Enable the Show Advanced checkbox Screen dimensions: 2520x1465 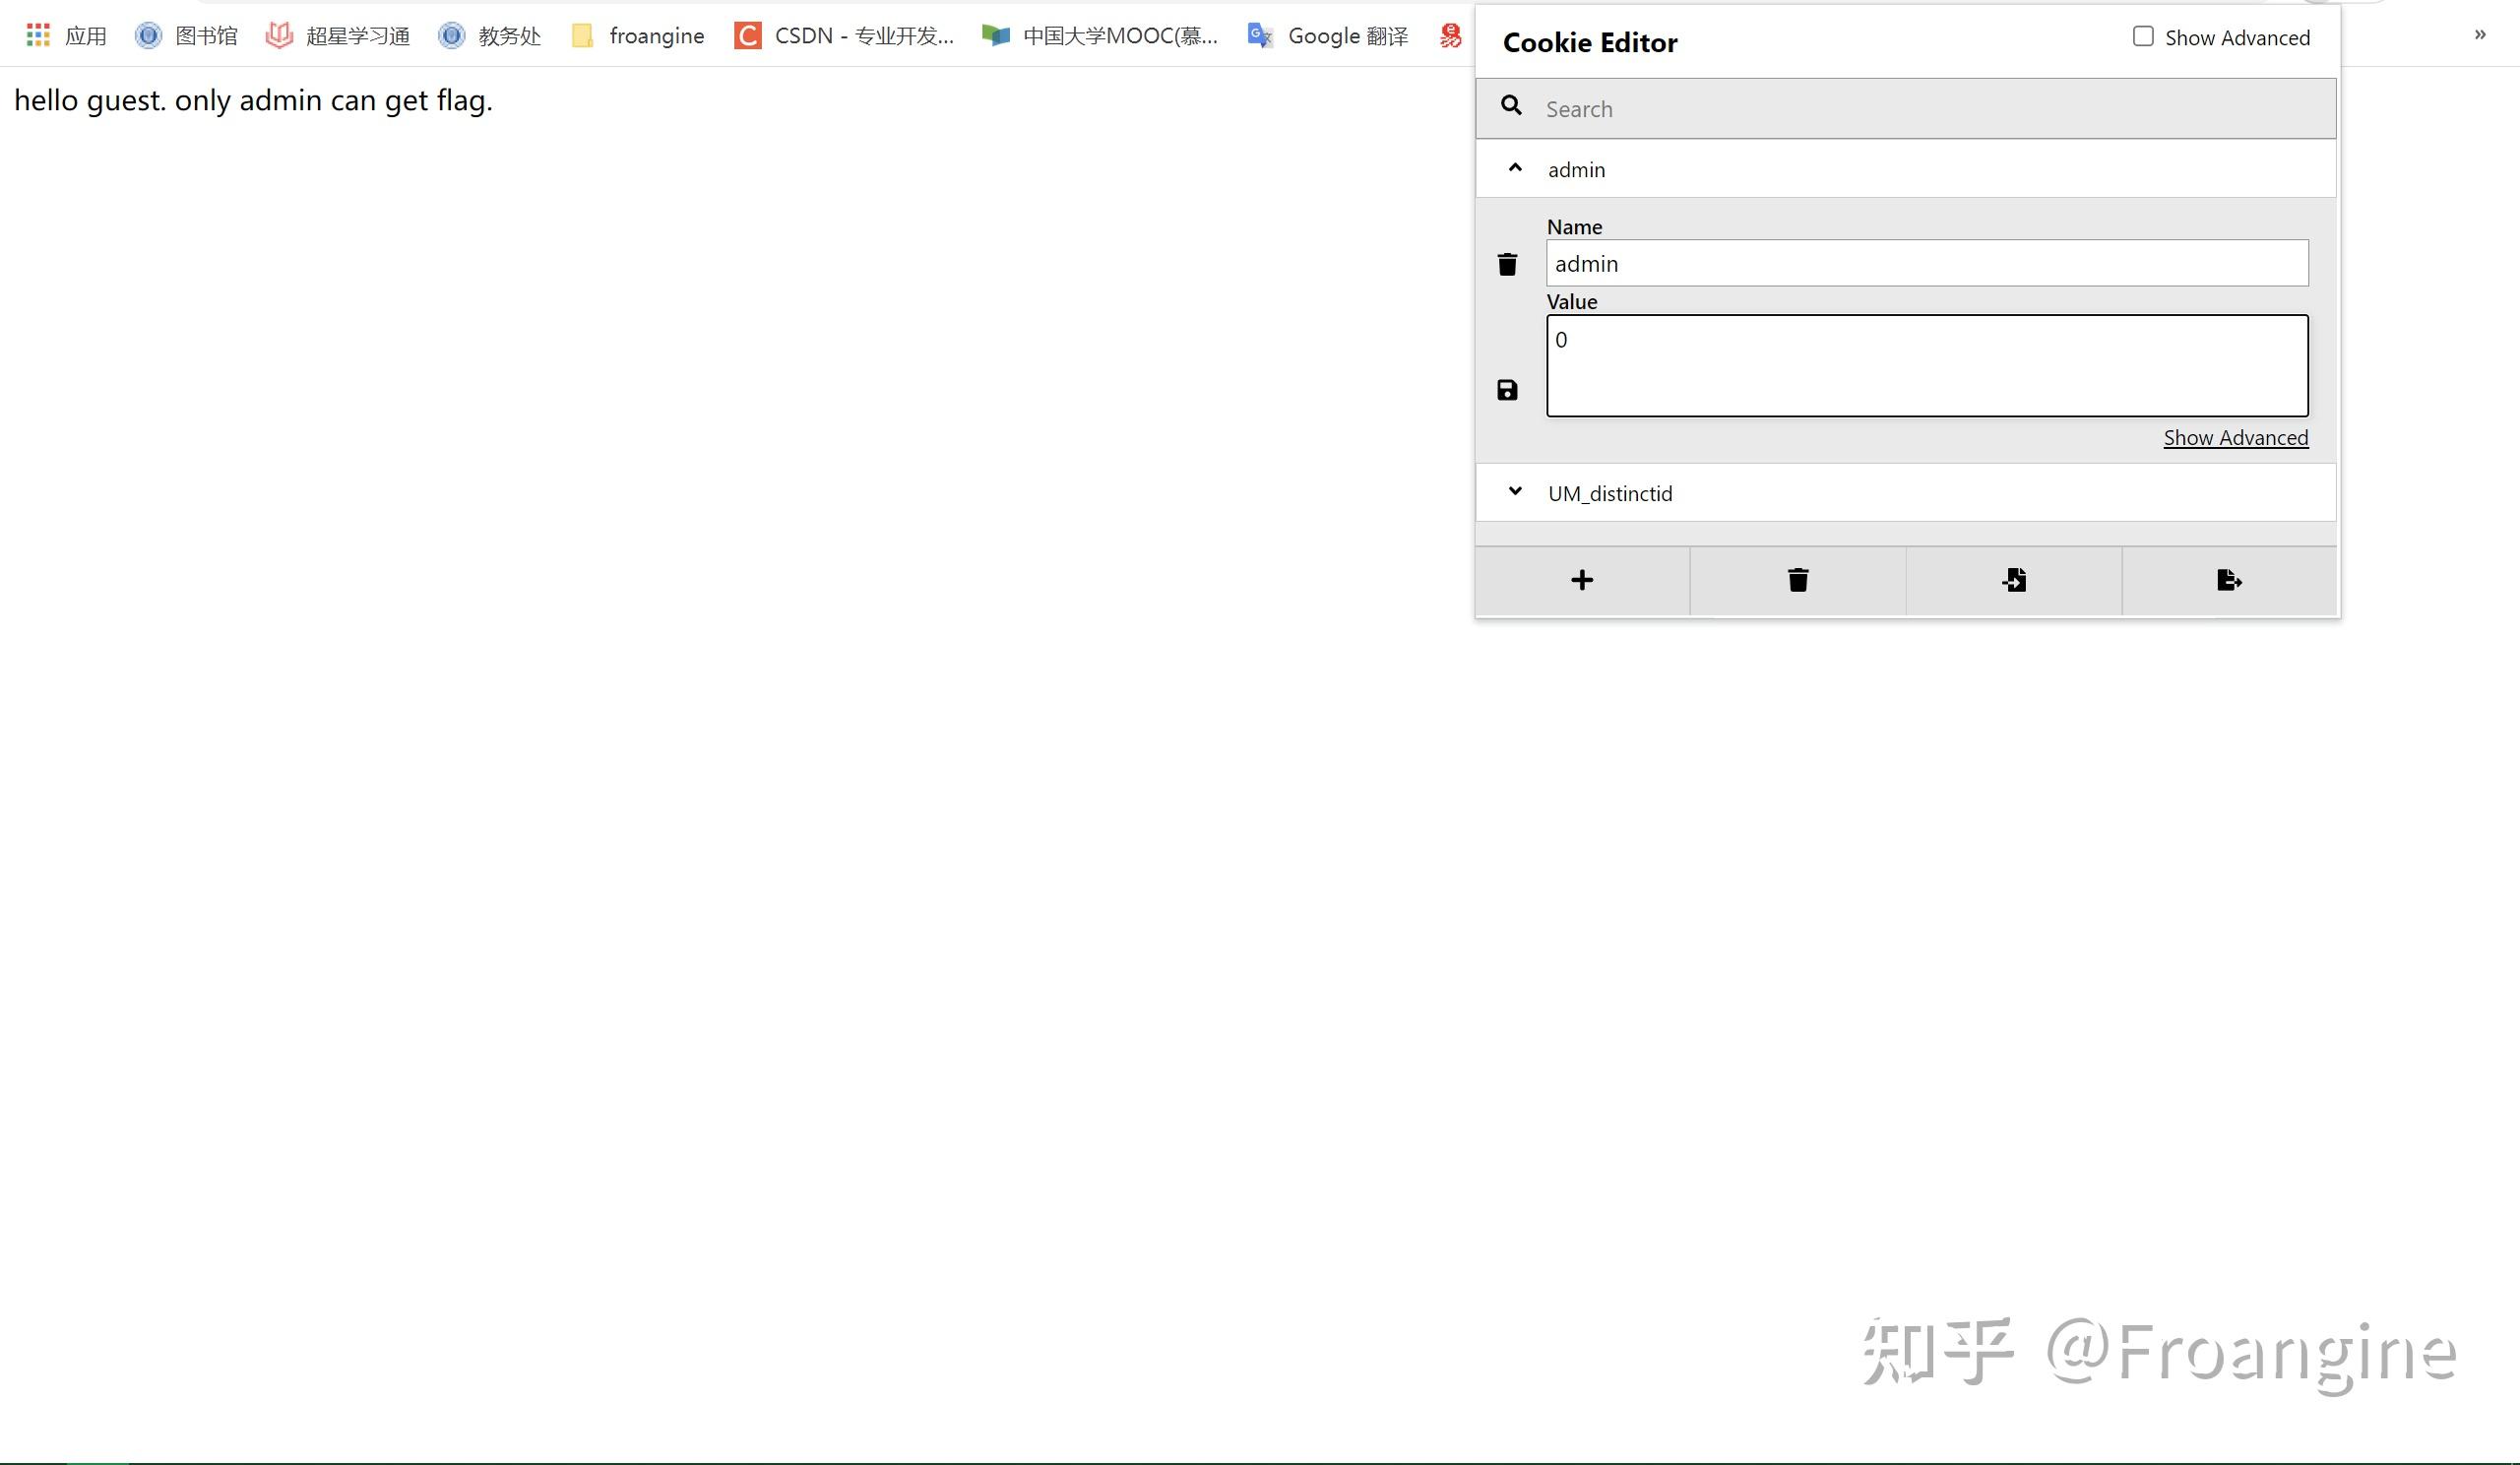[2142, 36]
